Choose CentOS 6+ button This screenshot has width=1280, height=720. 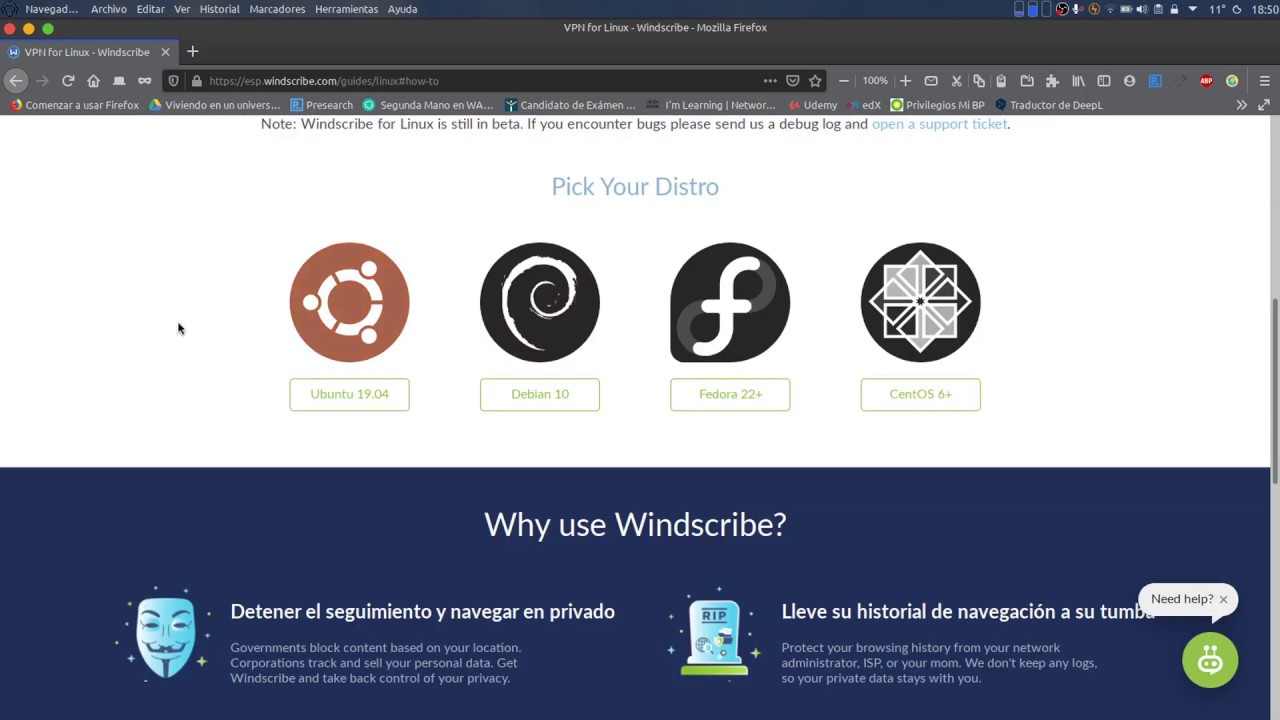click(920, 394)
